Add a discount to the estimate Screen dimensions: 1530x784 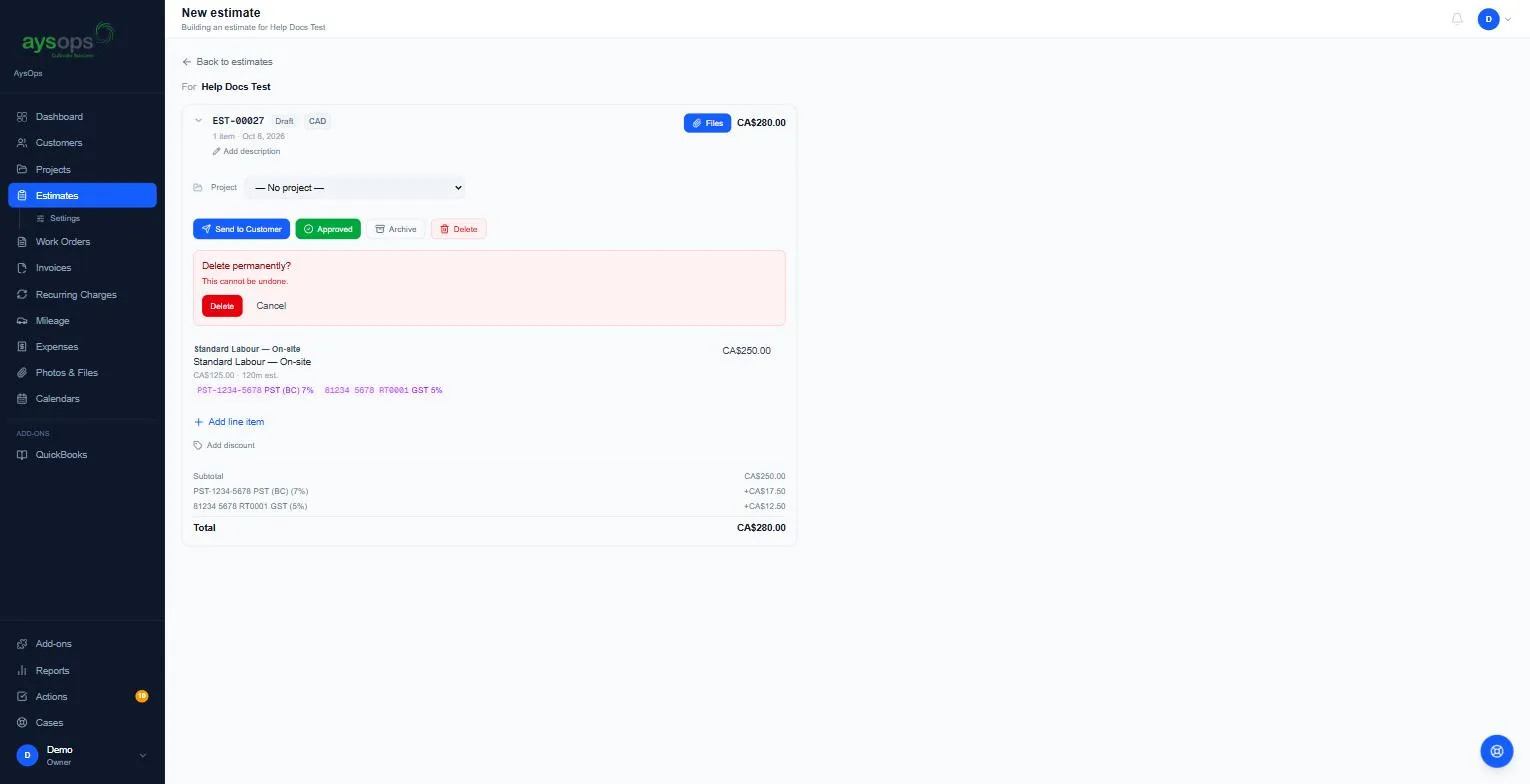point(224,446)
